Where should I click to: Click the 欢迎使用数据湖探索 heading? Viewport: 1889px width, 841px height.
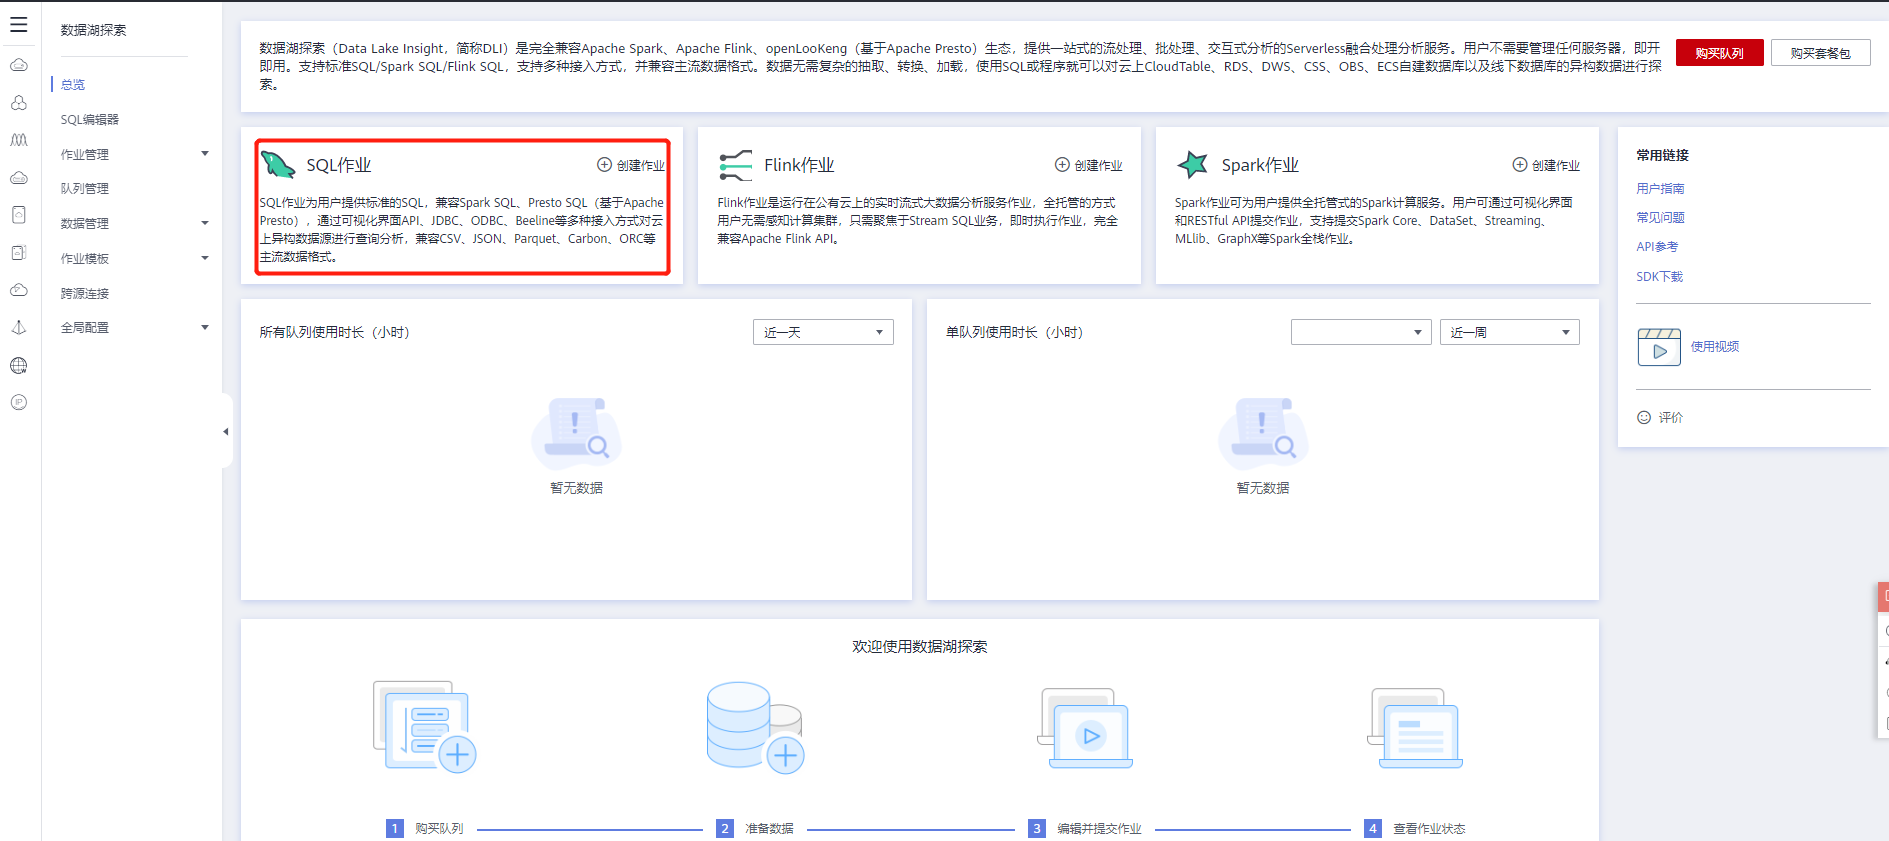[920, 647]
